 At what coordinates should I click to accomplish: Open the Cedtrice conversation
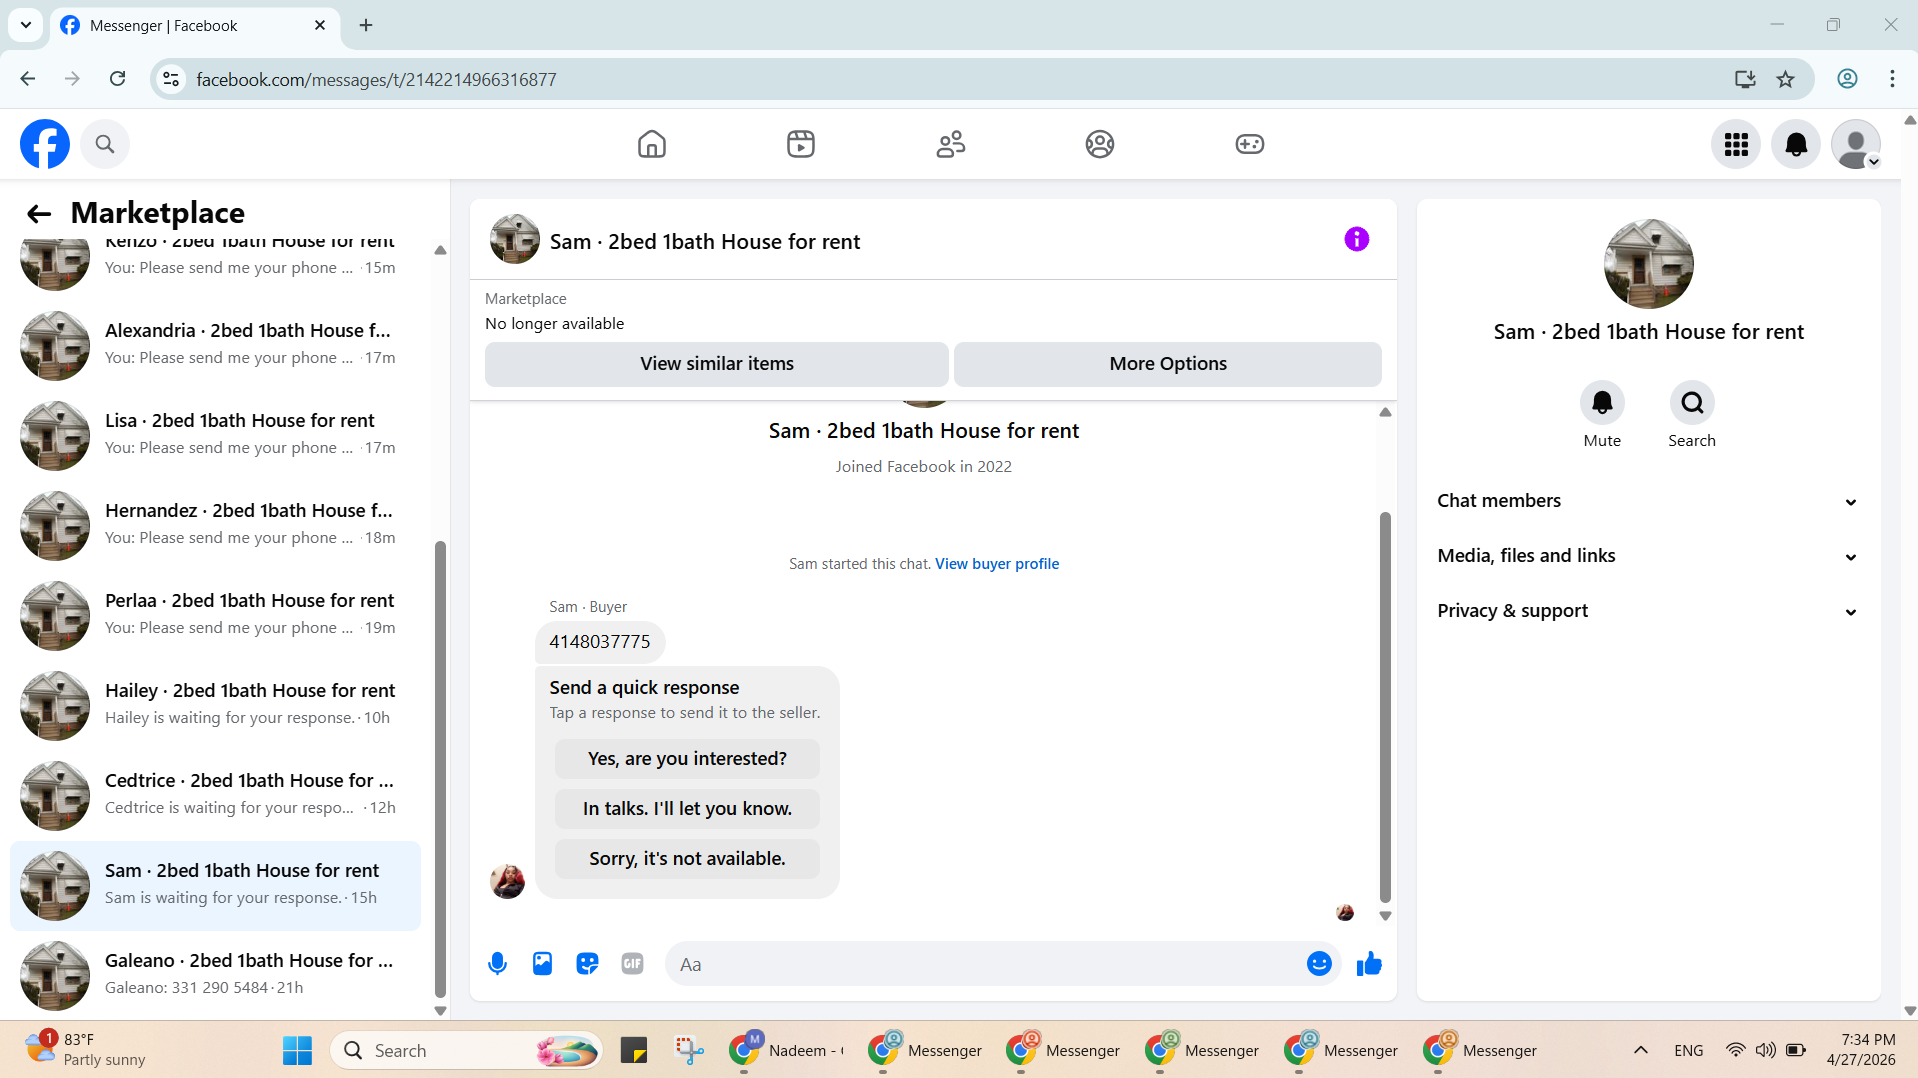pos(215,795)
